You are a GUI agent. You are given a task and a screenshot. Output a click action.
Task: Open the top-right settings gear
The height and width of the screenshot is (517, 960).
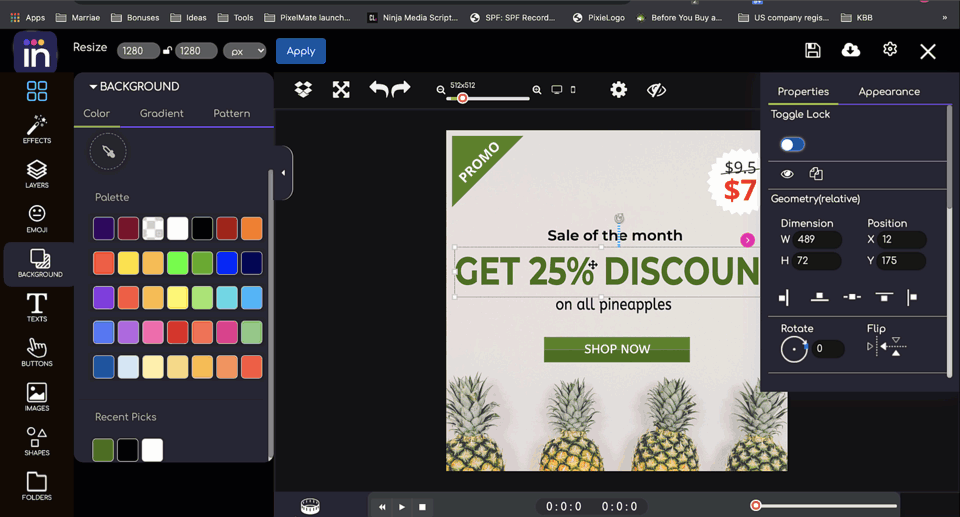[x=890, y=49]
